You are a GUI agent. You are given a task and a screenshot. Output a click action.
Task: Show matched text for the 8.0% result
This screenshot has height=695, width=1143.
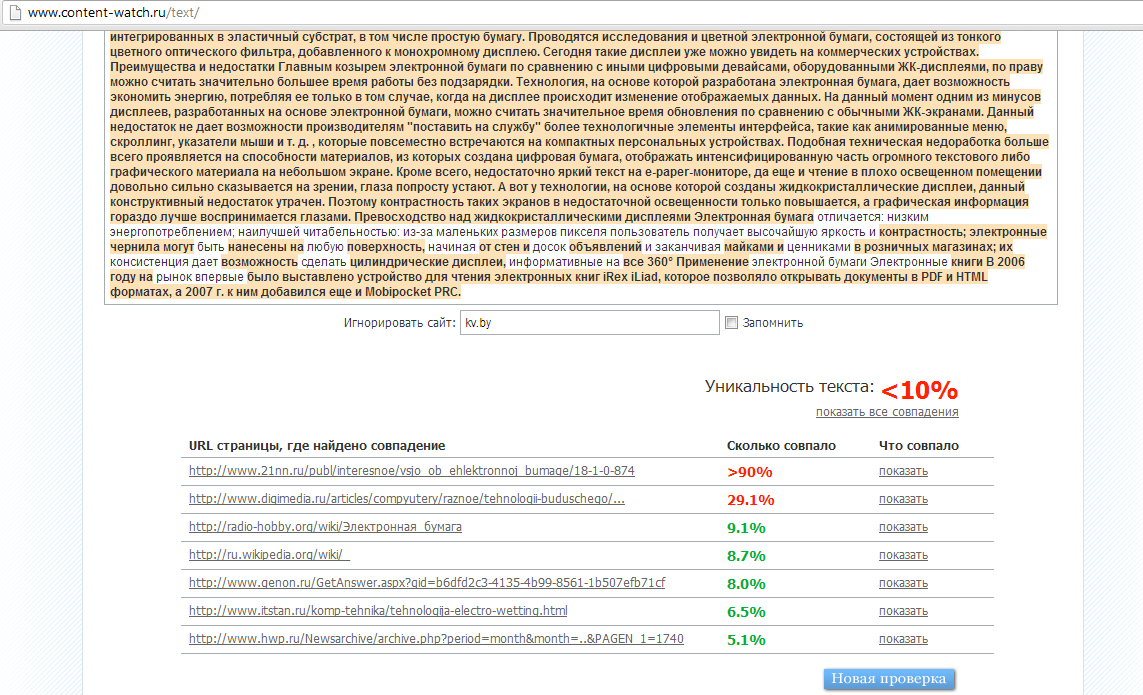tap(903, 583)
